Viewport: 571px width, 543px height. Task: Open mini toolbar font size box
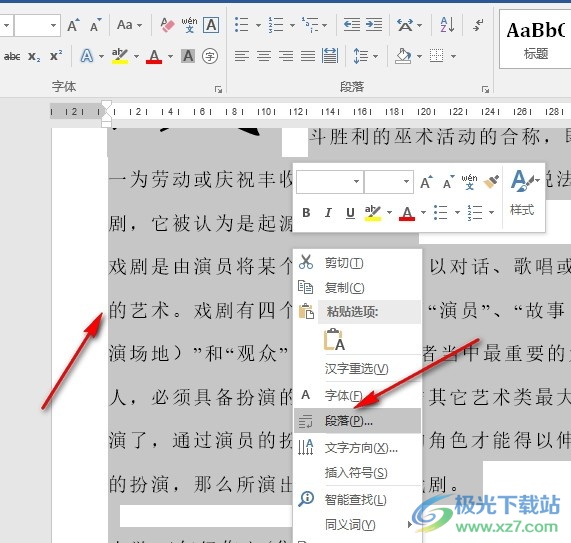click(389, 181)
